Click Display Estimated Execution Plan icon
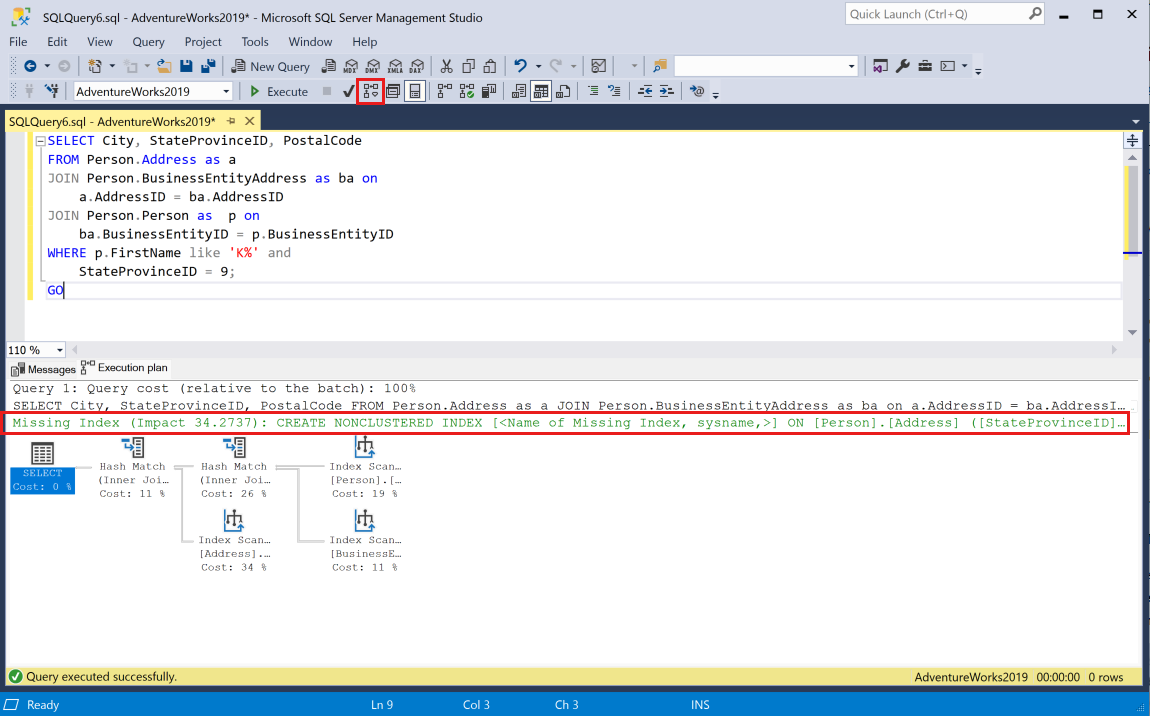The width and height of the screenshot is (1150, 716). point(372,91)
